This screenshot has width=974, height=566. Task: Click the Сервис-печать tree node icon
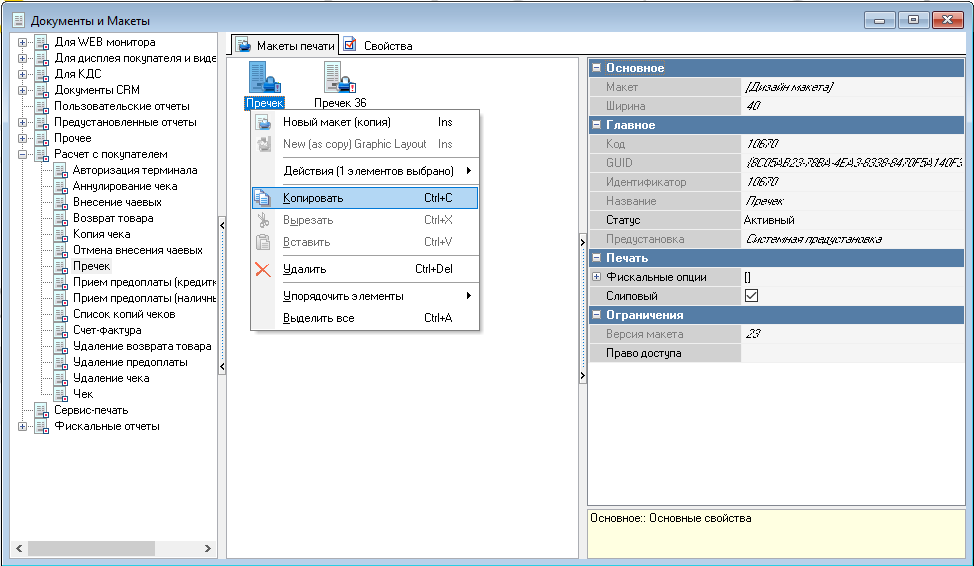click(x=41, y=410)
